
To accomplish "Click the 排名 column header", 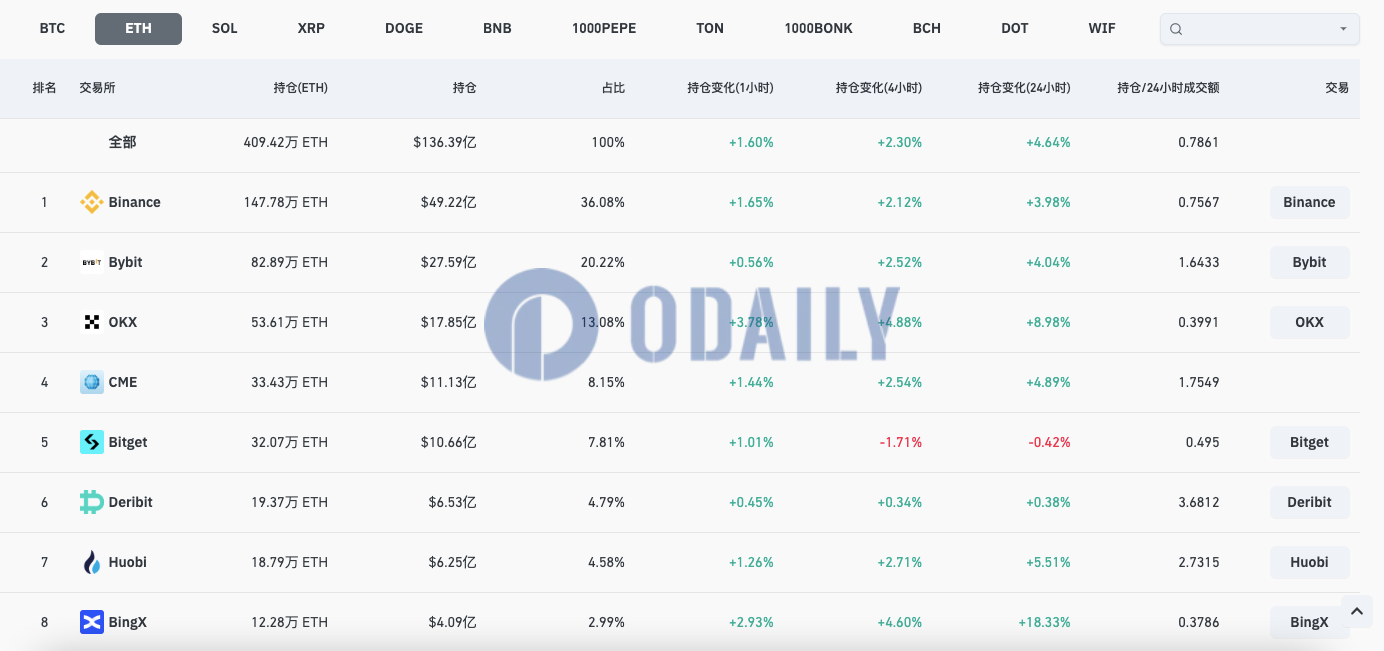I will (44, 88).
